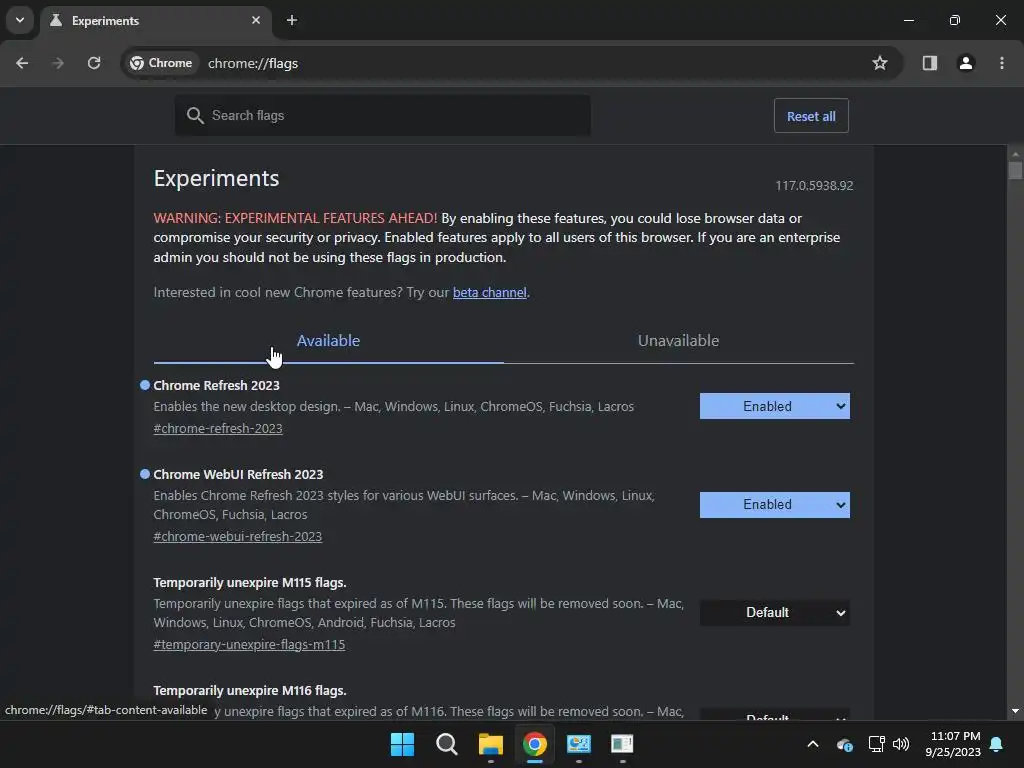
Task: Open the Windows Start menu
Action: (402, 744)
